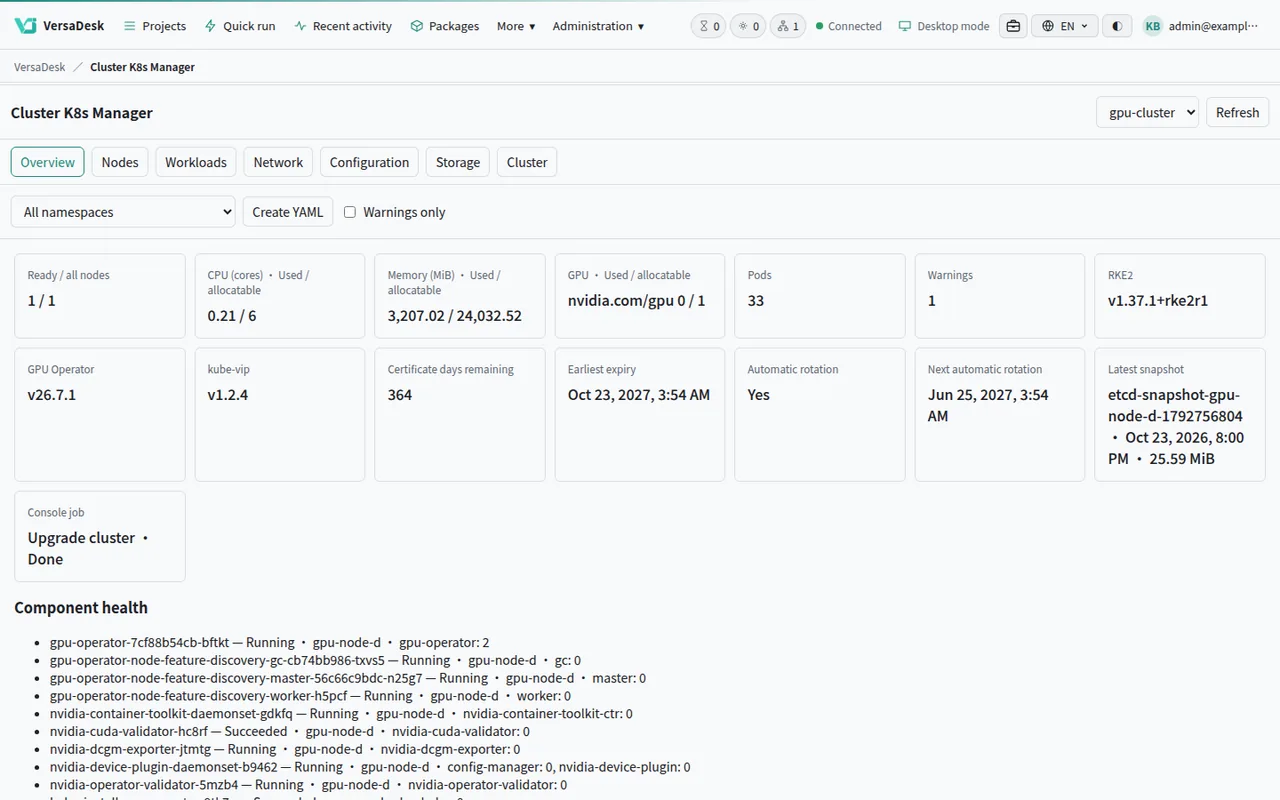This screenshot has width=1280, height=800.
Task: Click the Connected status indicator
Action: click(x=849, y=26)
